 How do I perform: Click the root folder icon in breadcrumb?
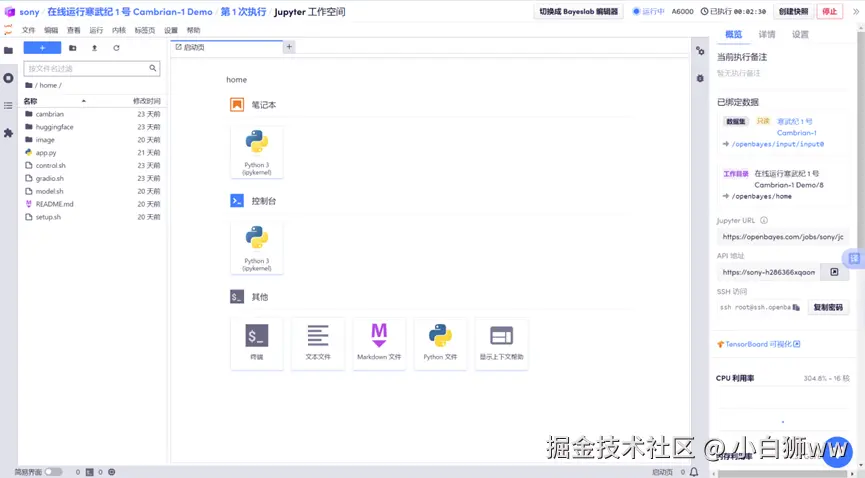[29, 86]
